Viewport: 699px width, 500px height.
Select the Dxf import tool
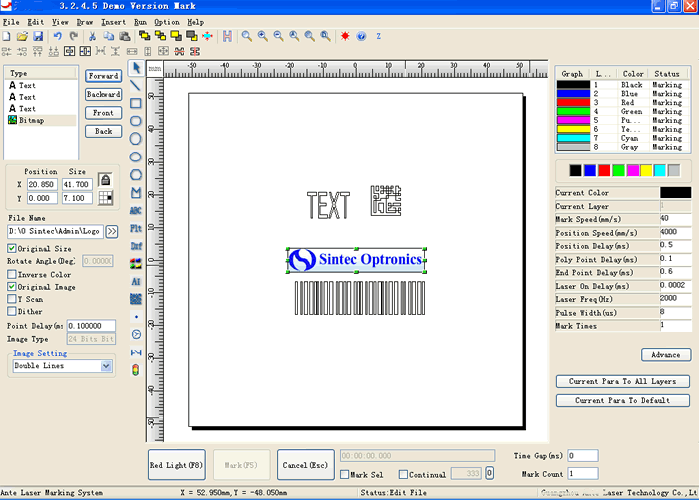tap(136, 246)
